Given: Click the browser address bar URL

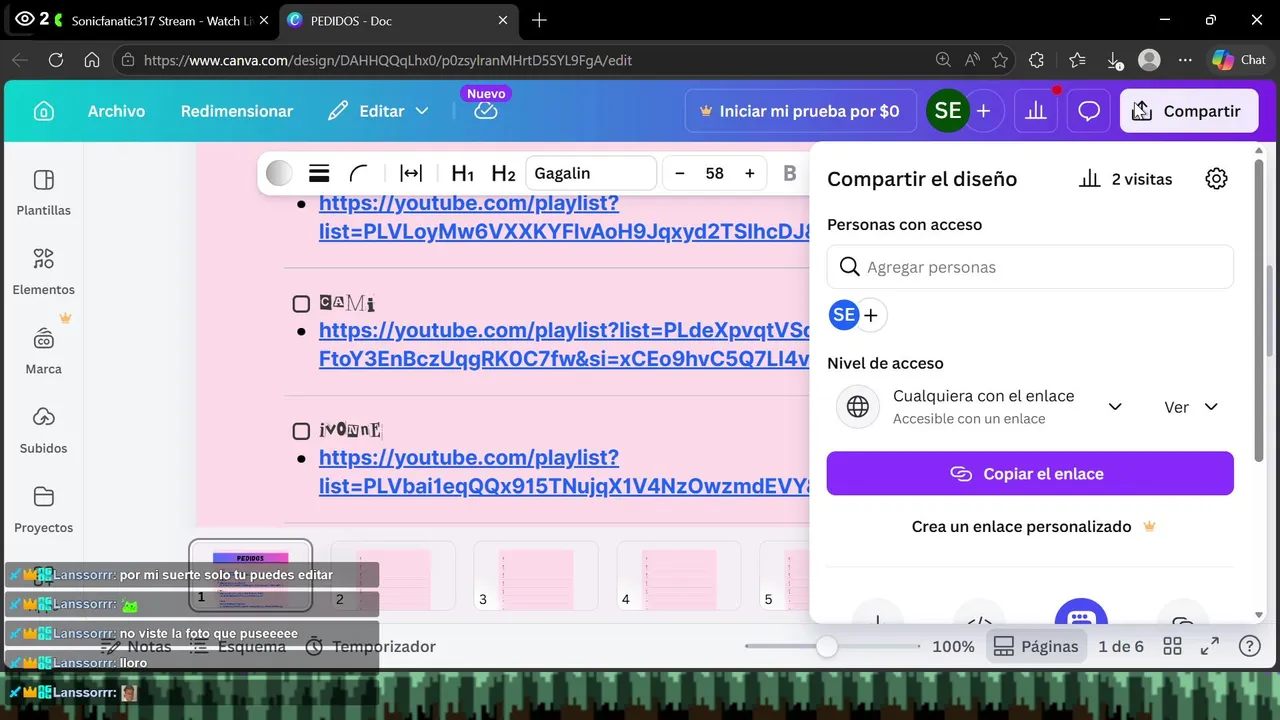Looking at the screenshot, I should coord(388,60).
